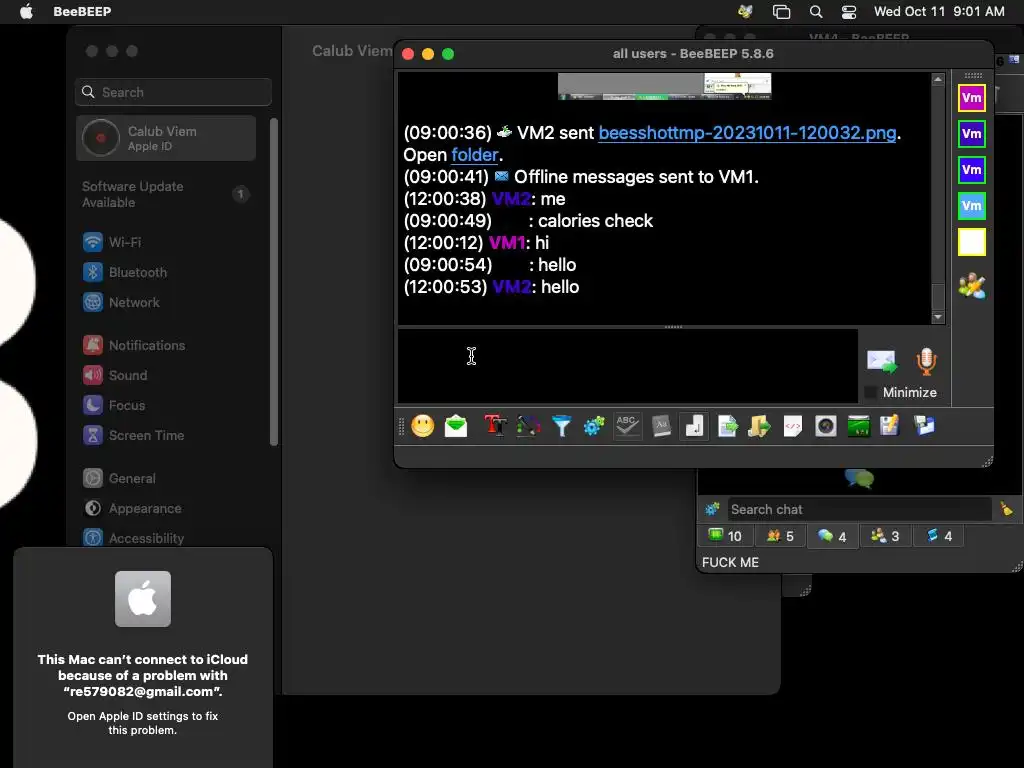This screenshot has height=768, width=1024.
Task: Click the send folder icon
Action: pos(760,426)
